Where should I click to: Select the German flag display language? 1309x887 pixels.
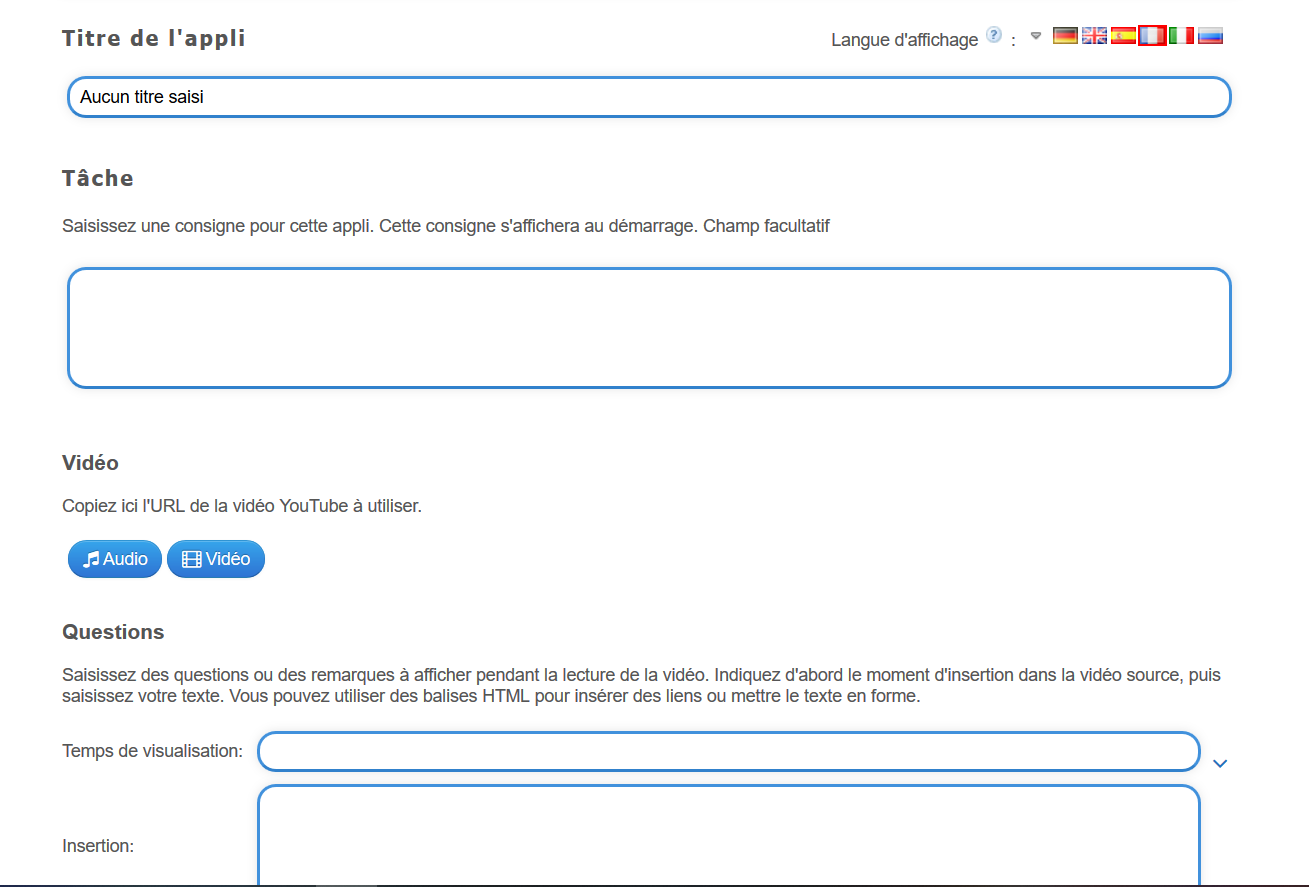1065,36
